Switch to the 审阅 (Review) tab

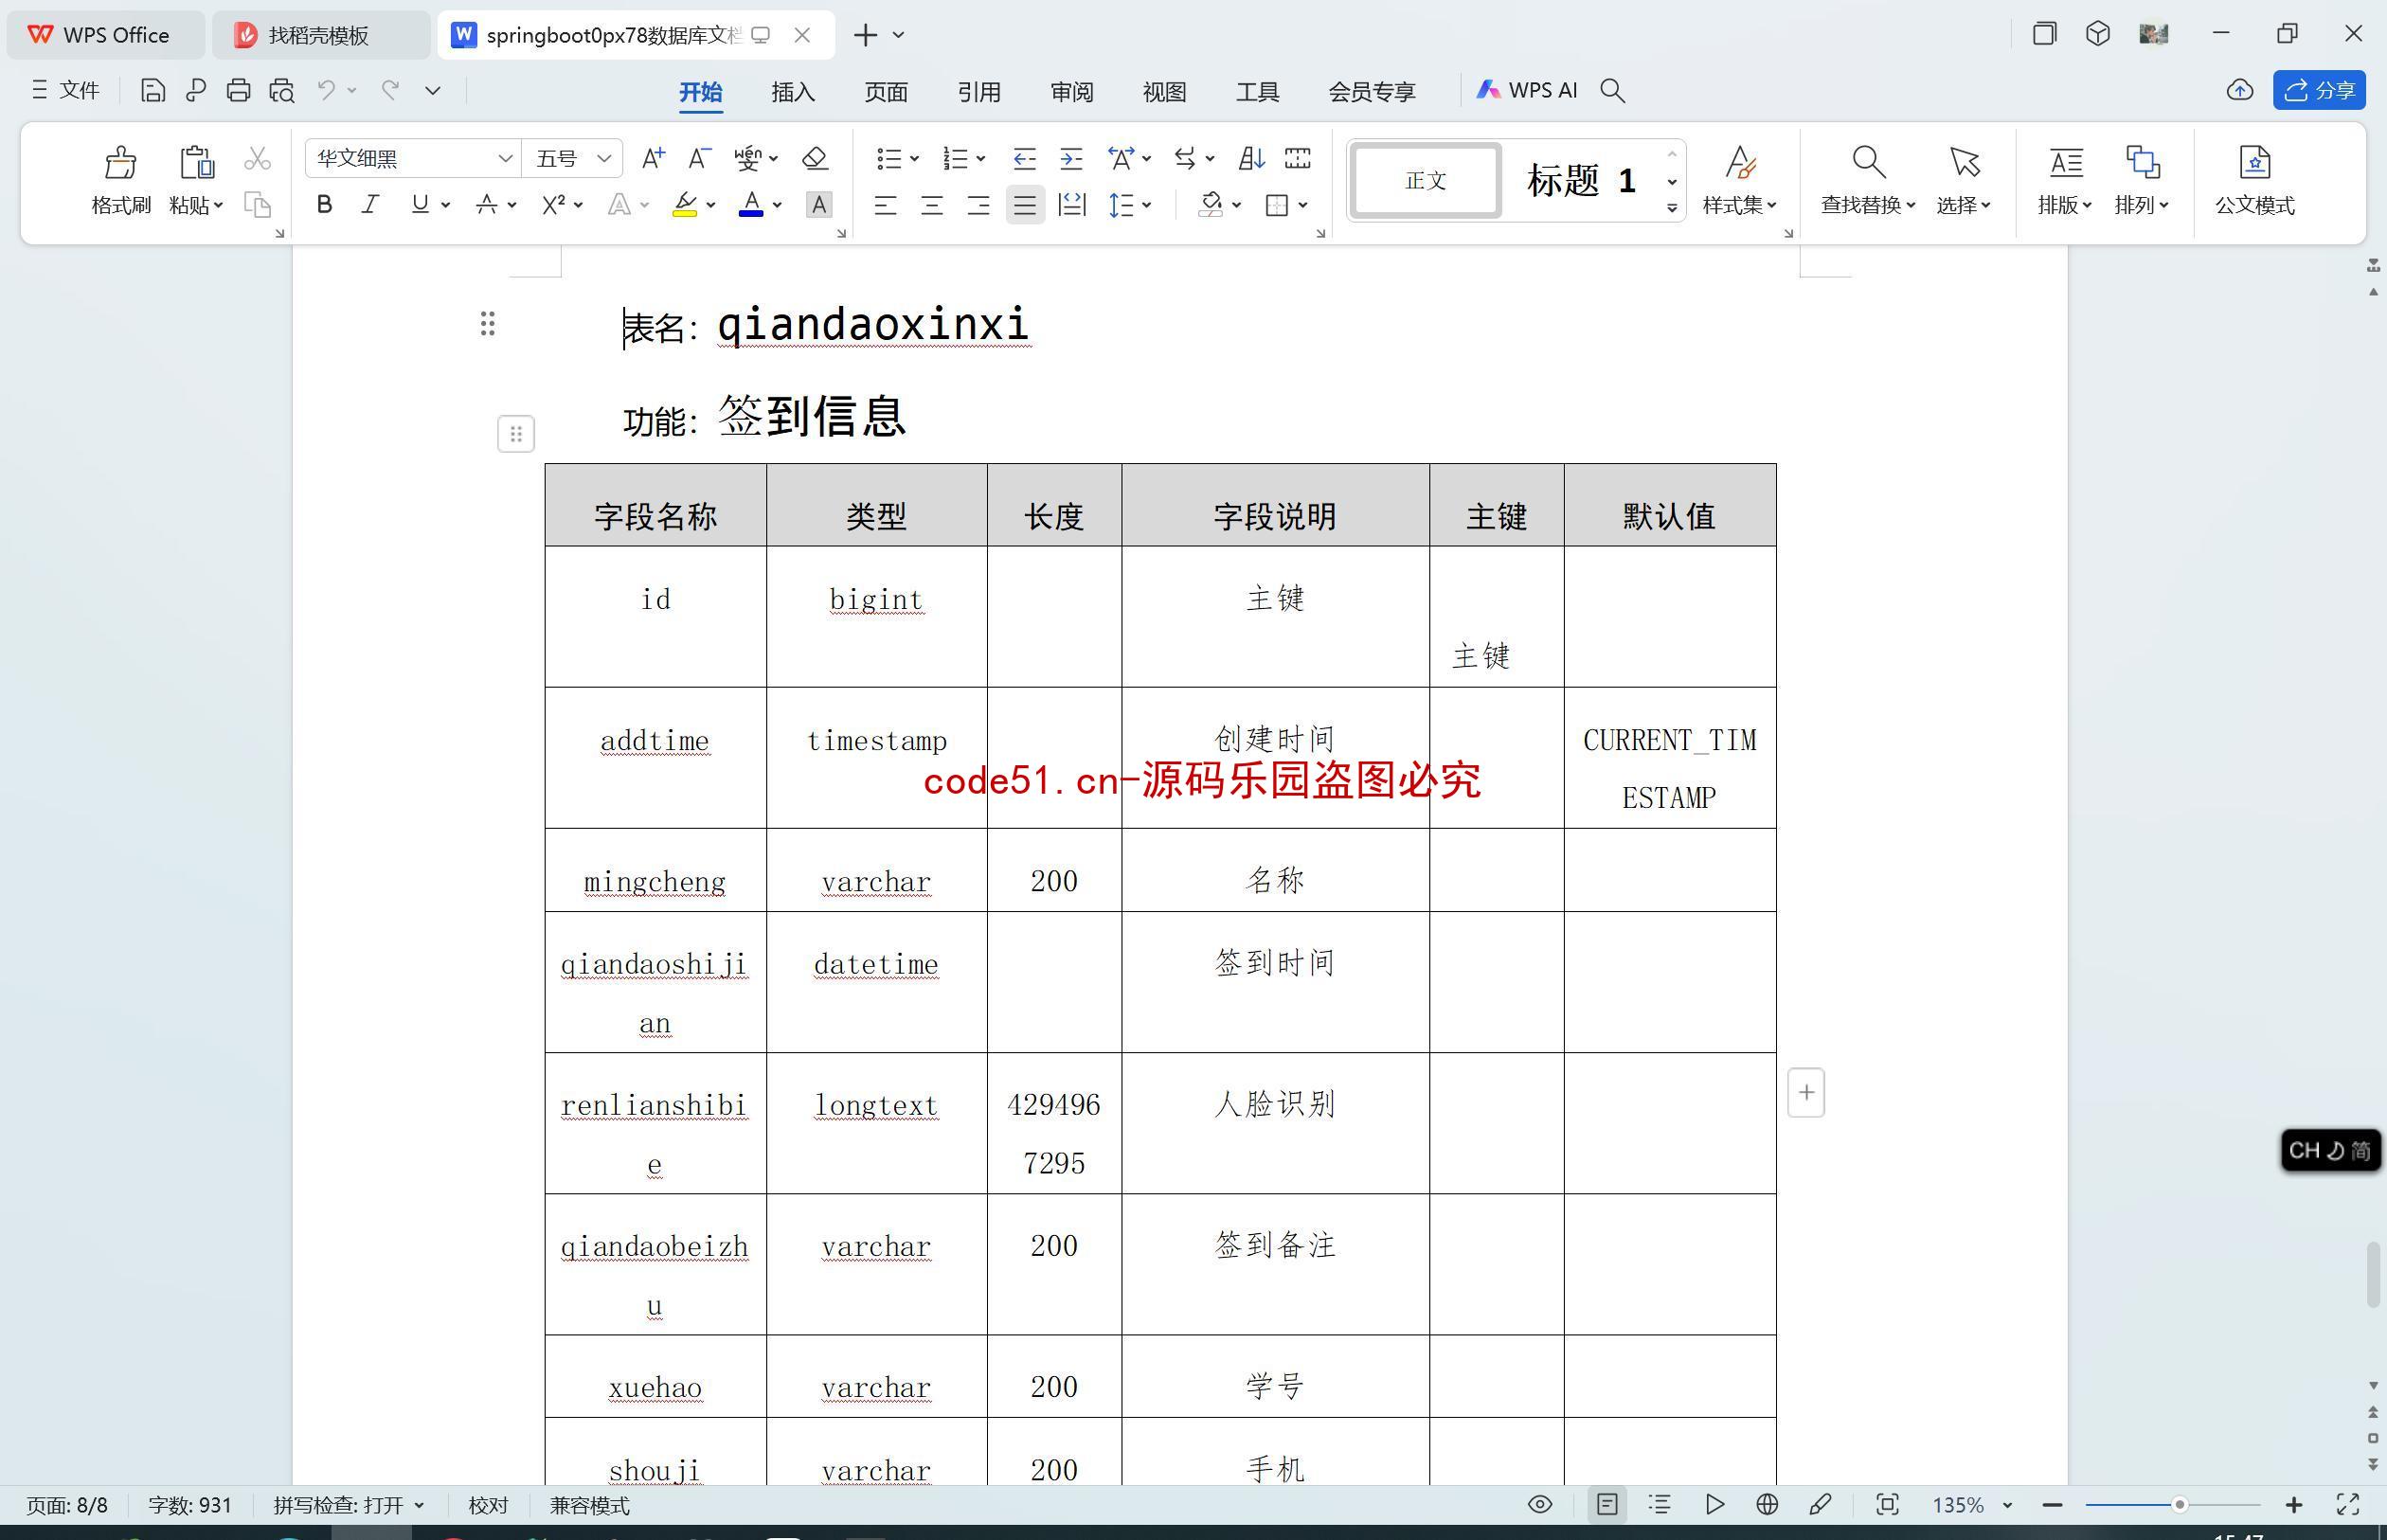pos(1072,92)
